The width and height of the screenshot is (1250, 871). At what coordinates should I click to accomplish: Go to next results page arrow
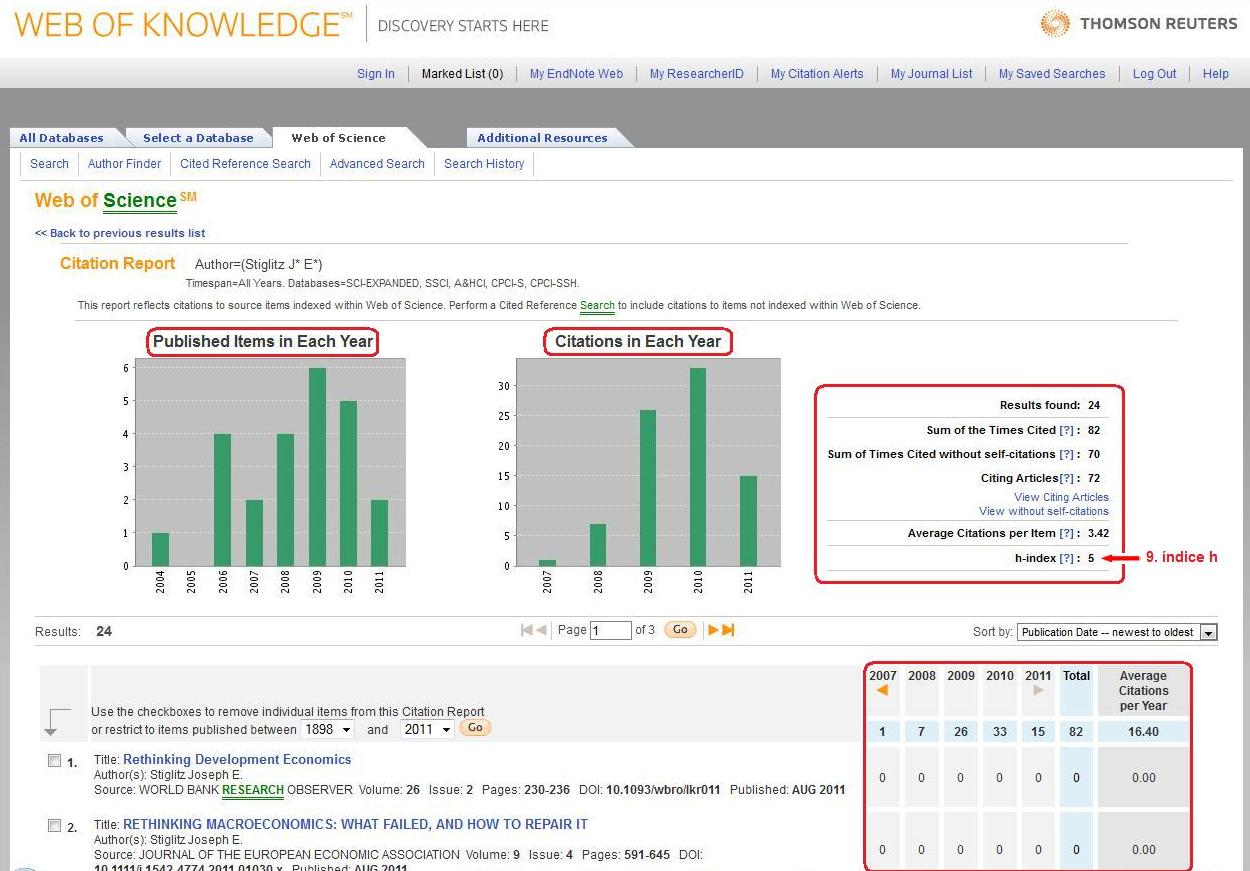713,630
